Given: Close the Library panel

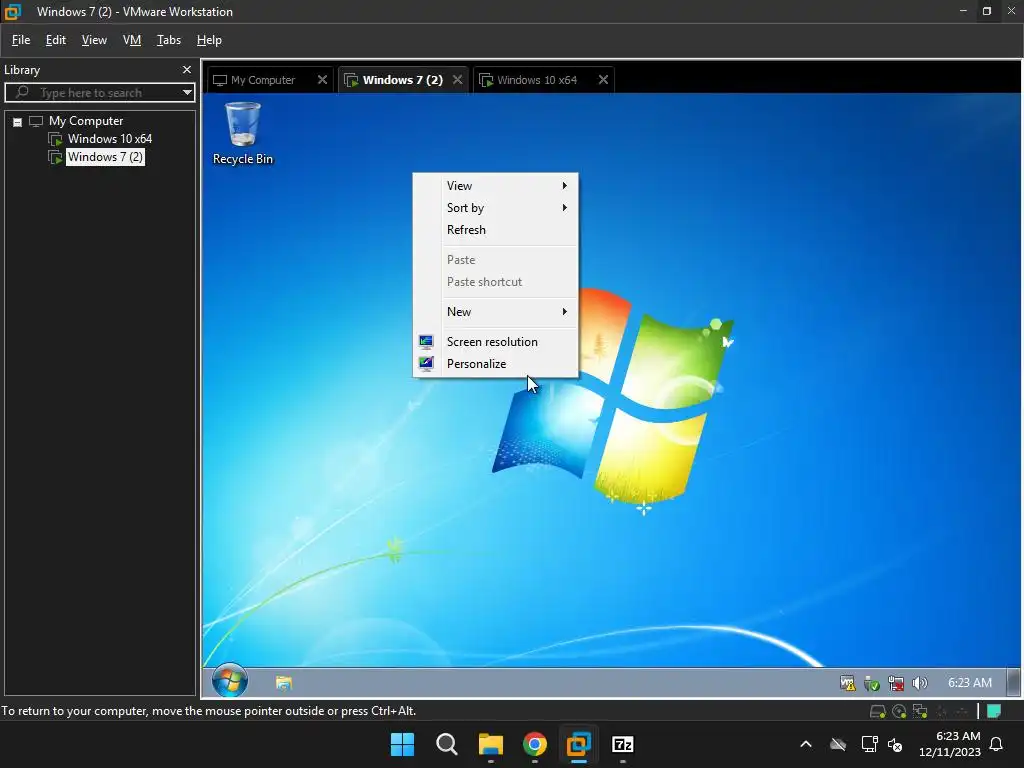Looking at the screenshot, I should 187,69.
